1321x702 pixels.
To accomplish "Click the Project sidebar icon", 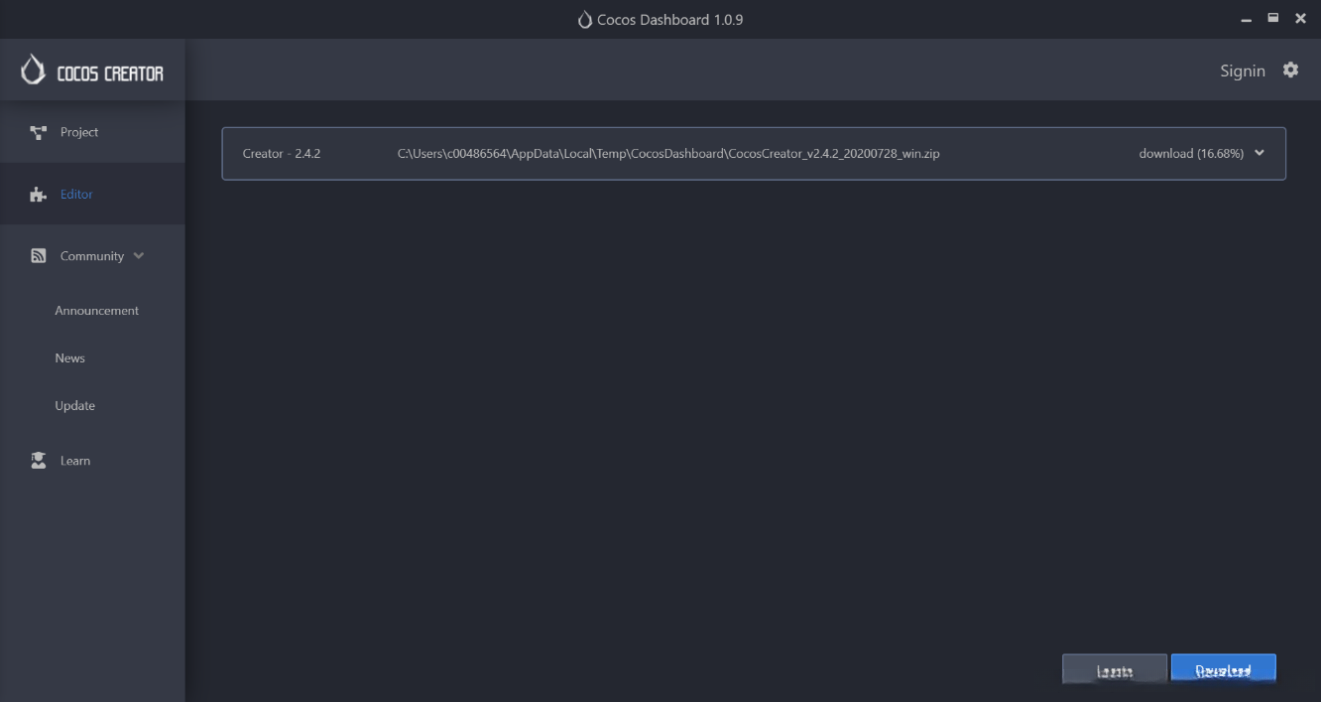I will (38, 132).
